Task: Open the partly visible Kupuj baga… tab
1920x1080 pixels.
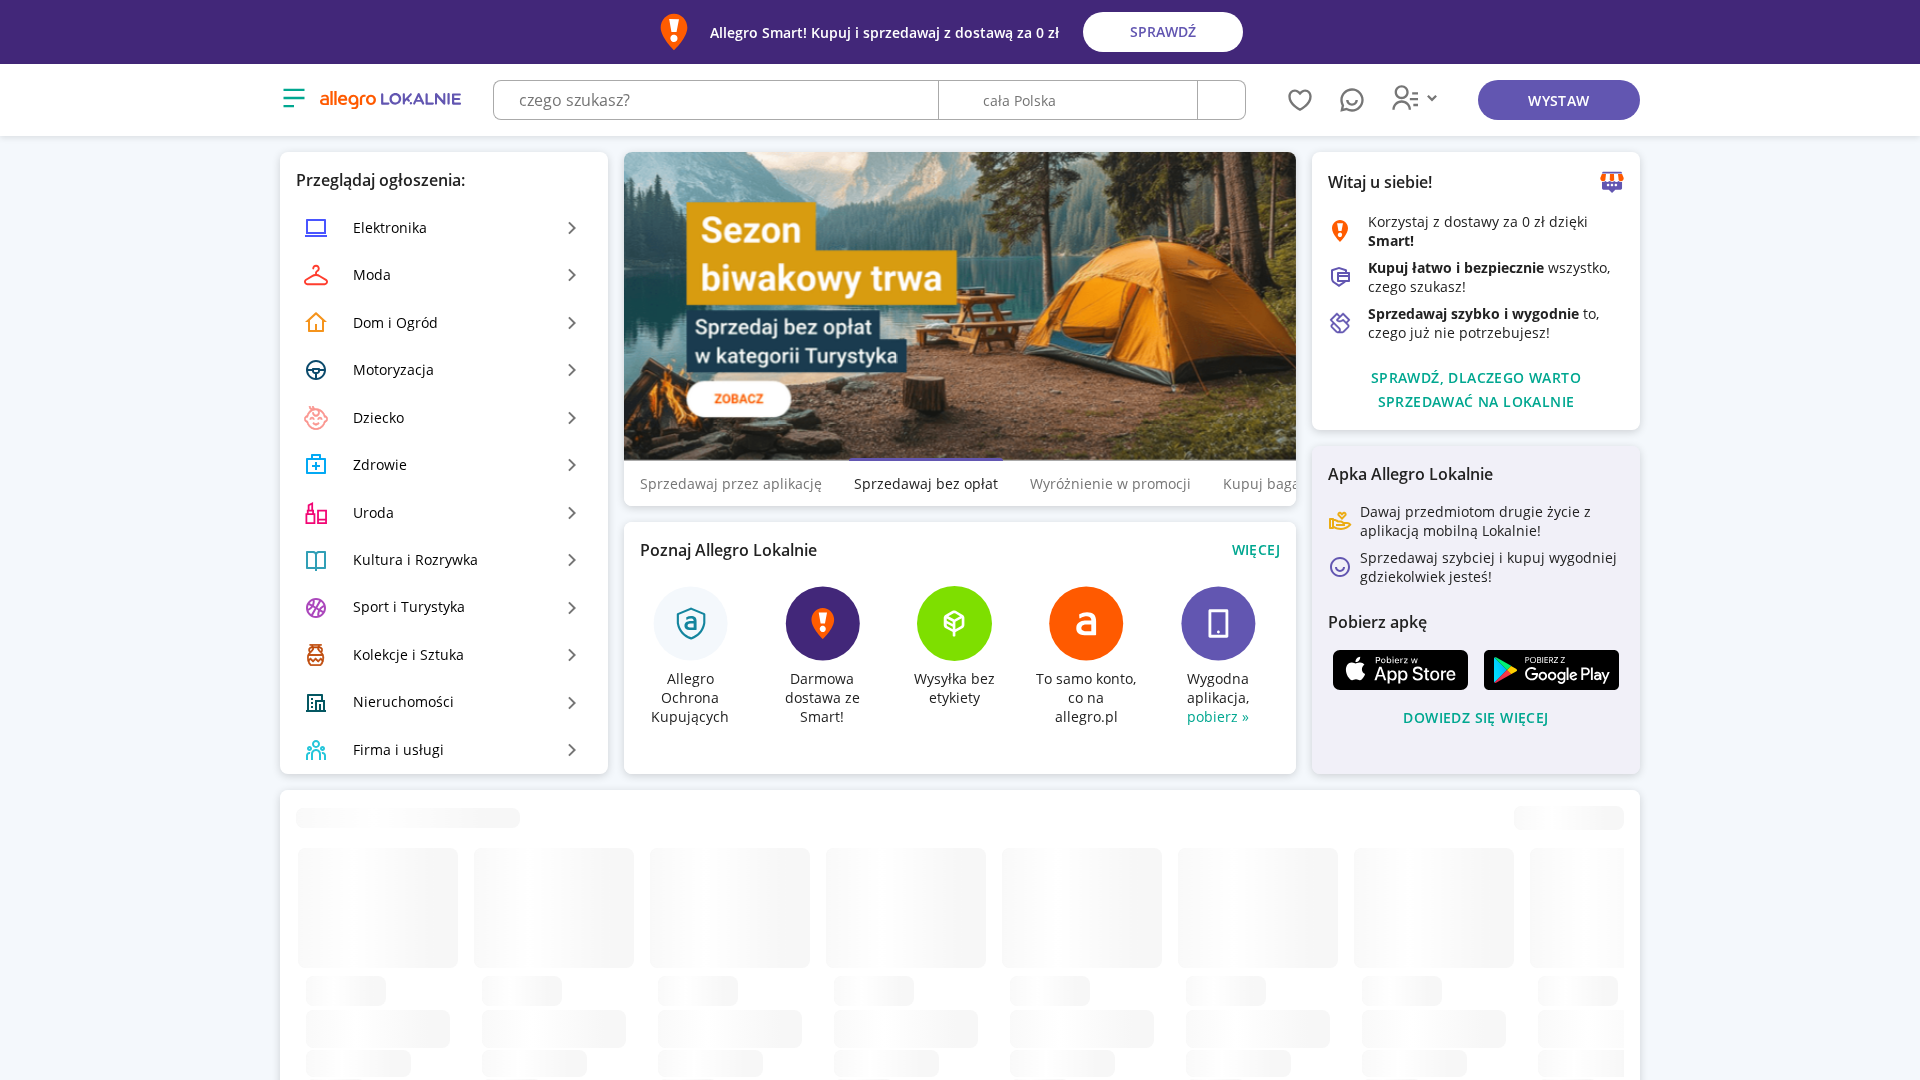Action: [x=1259, y=484]
